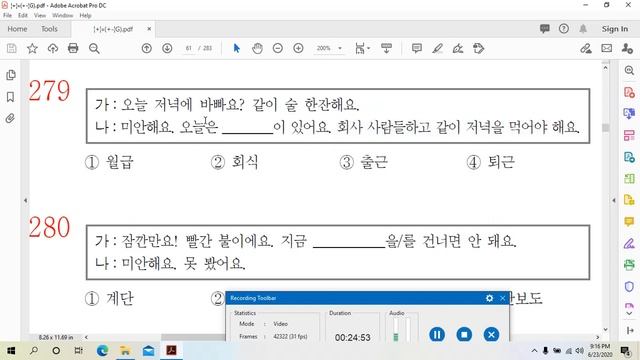Open the notifications bell
This screenshot has width=640, height=360.
(x=583, y=29)
